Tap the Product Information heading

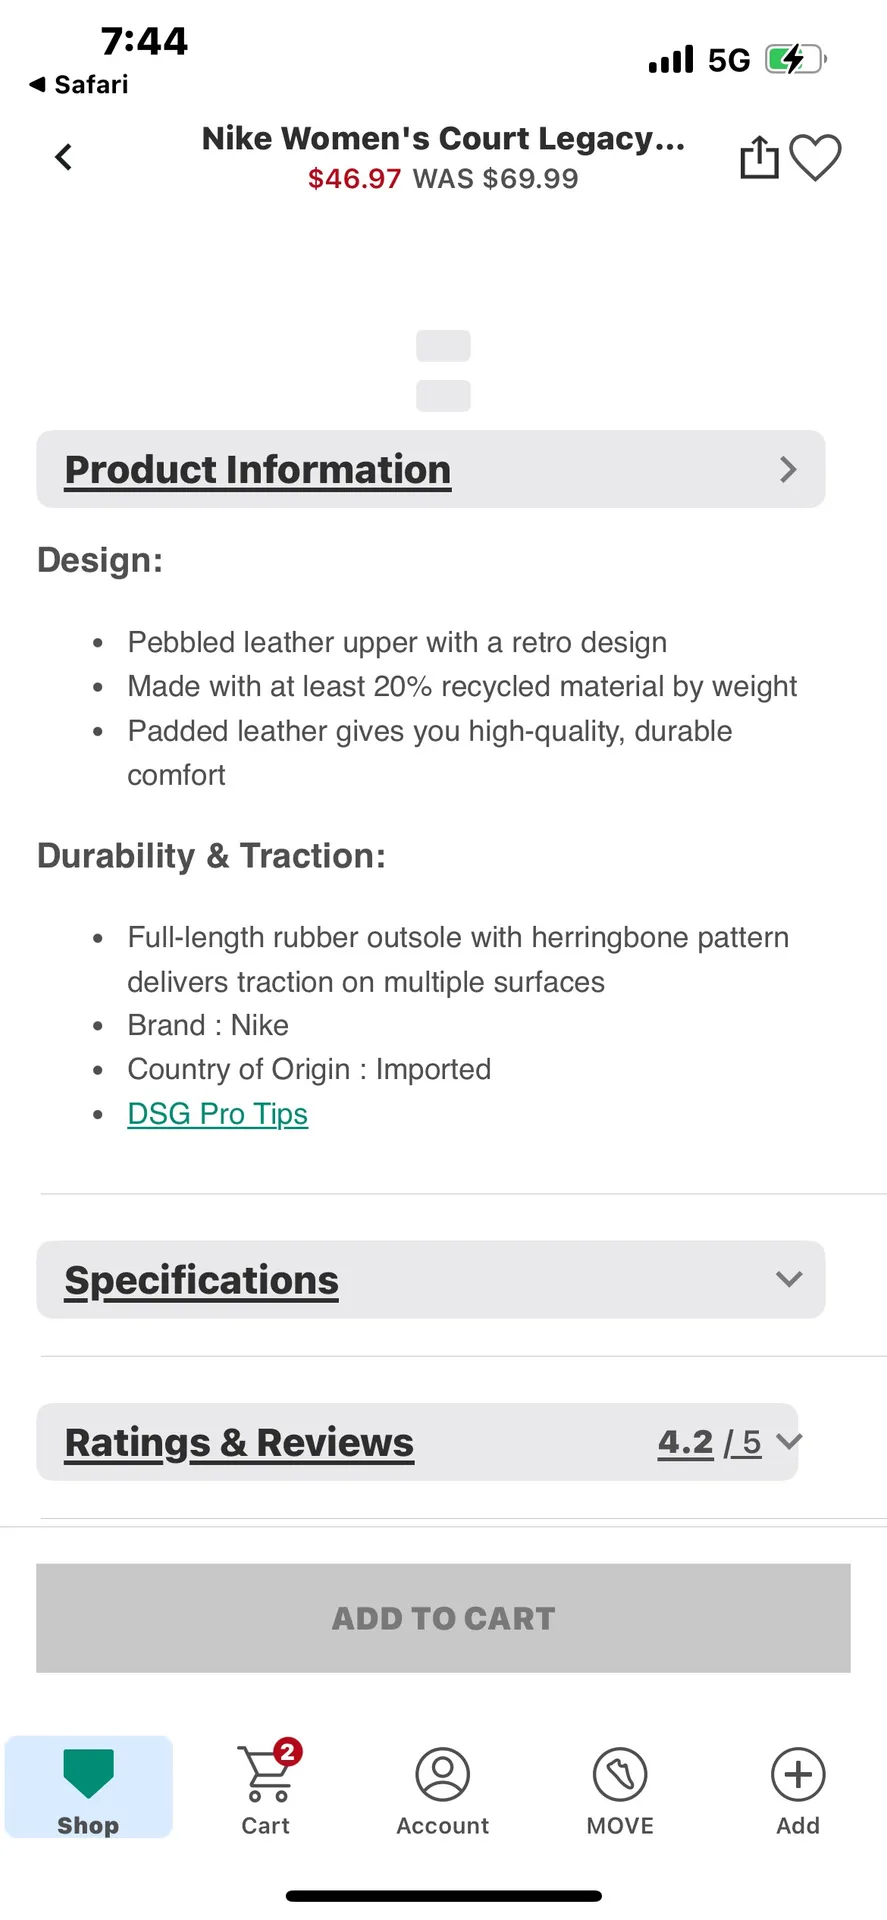(x=258, y=470)
